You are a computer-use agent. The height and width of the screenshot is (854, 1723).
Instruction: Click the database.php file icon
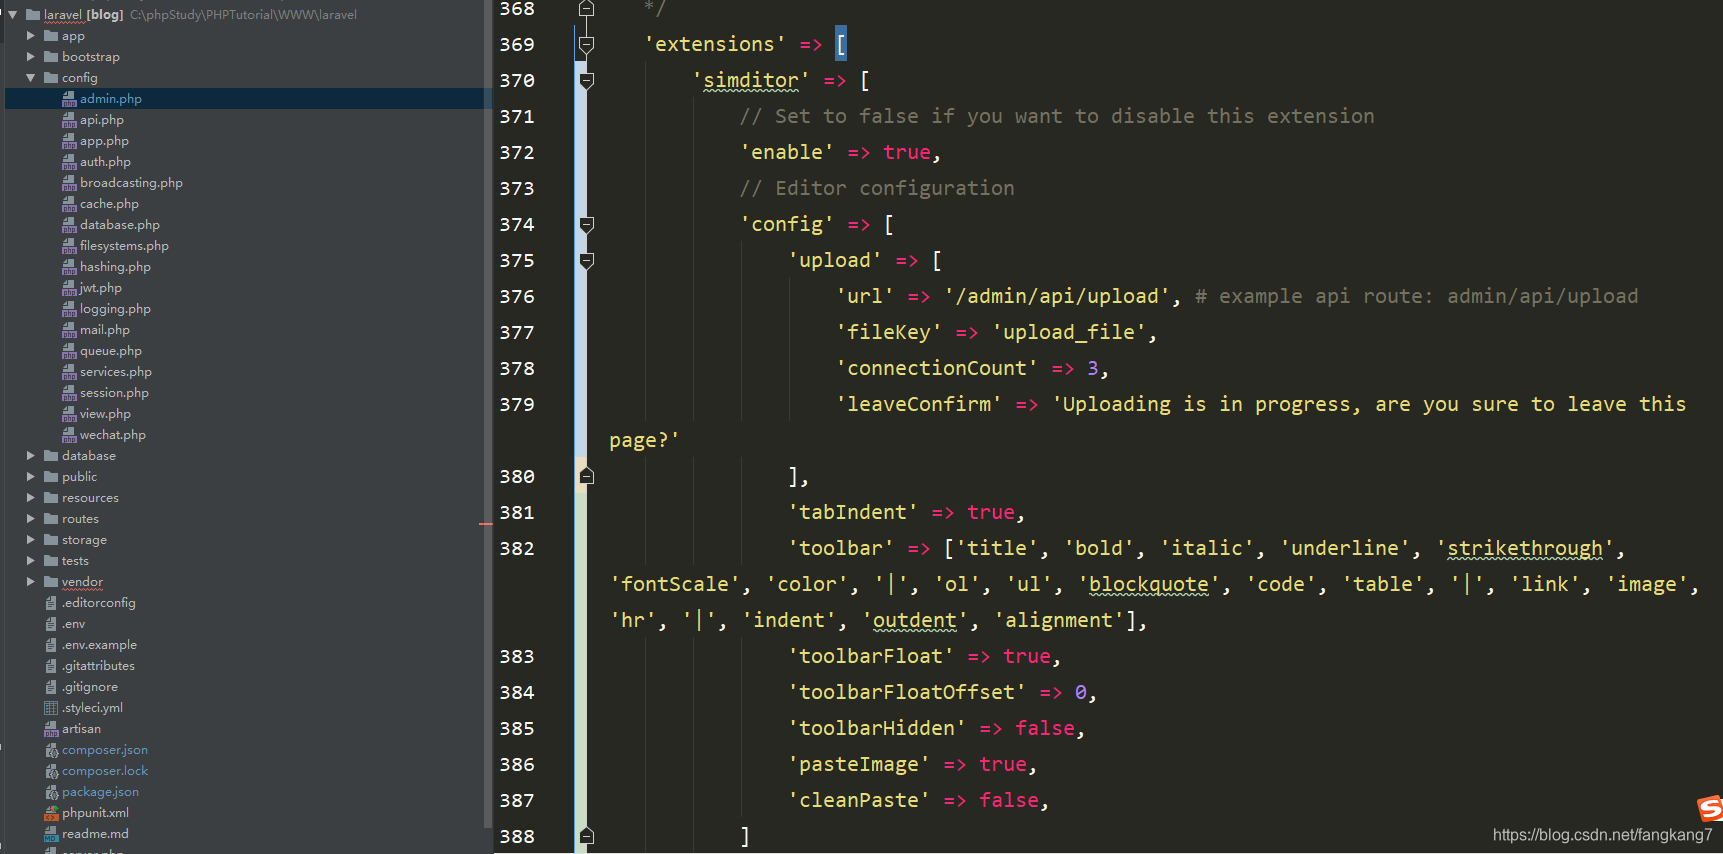click(69, 225)
